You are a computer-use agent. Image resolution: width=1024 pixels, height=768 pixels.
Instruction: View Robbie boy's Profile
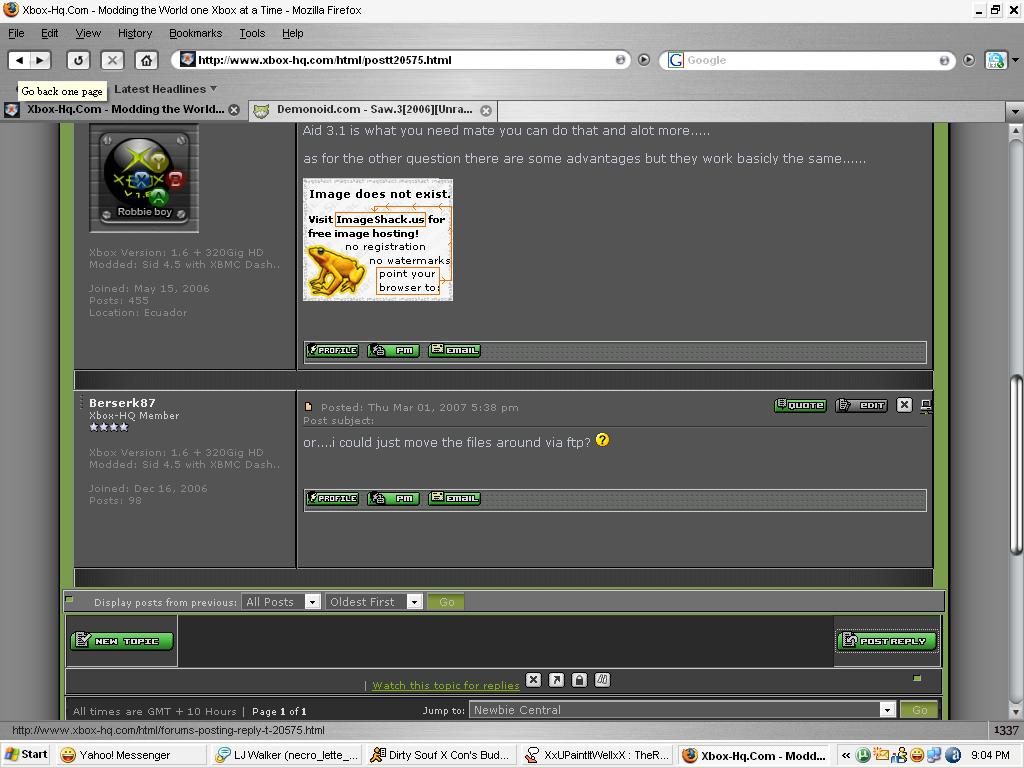pyautogui.click(x=332, y=350)
